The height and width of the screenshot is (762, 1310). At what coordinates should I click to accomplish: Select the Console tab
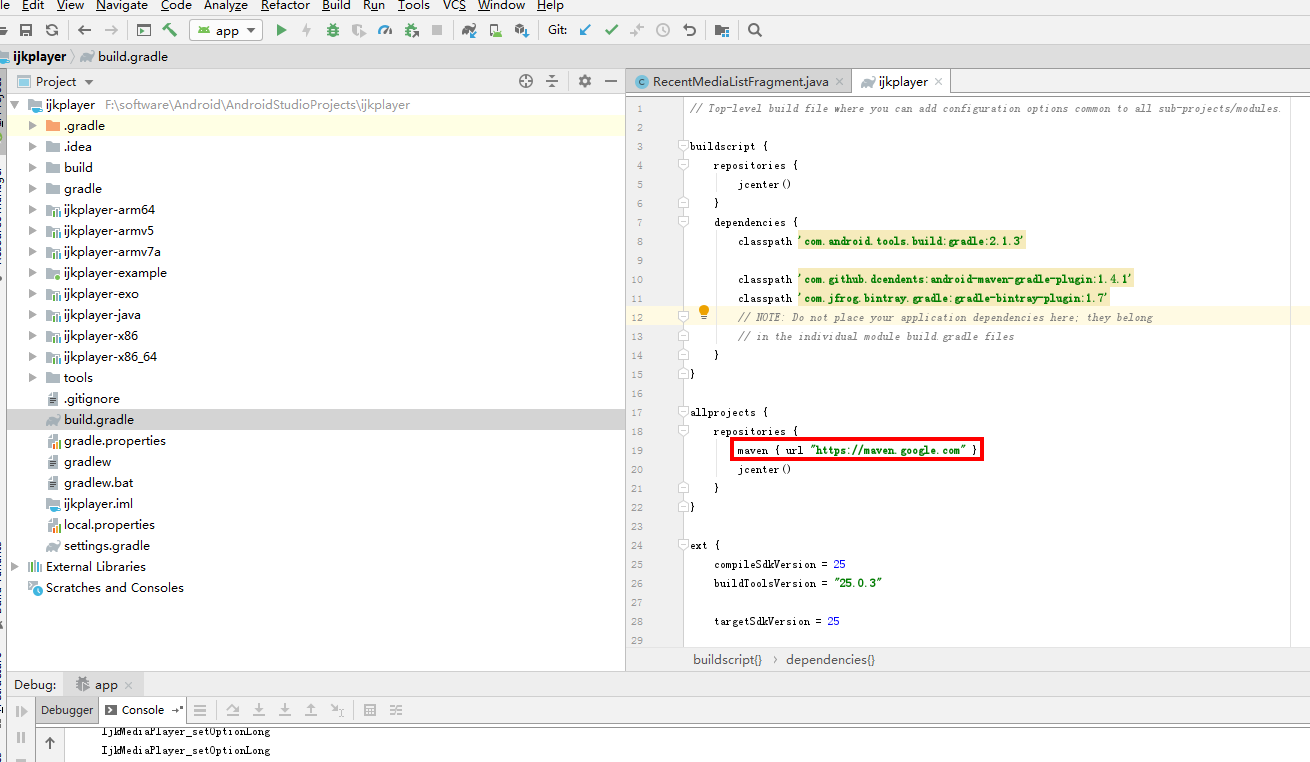[142, 710]
